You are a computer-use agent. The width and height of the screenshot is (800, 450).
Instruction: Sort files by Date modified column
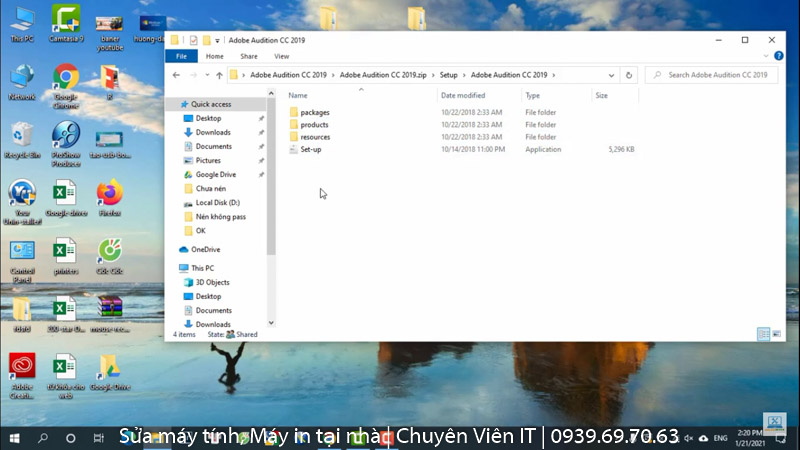pos(462,95)
